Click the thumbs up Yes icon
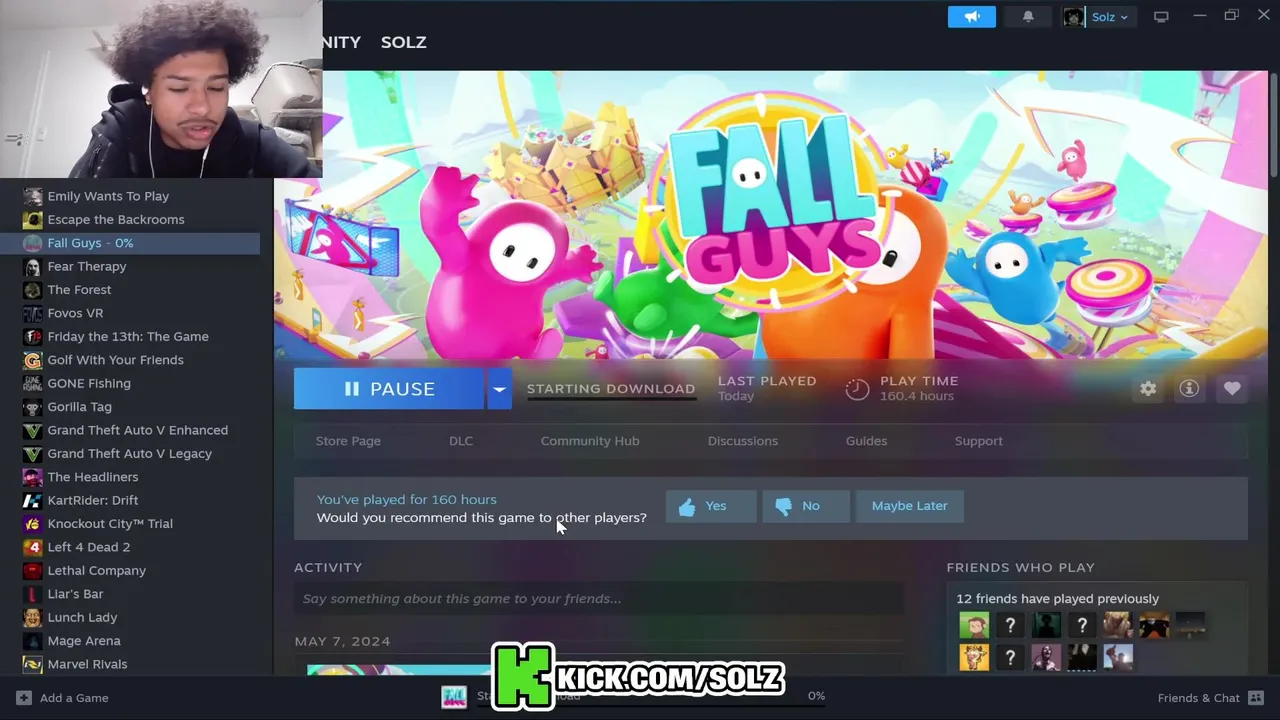The image size is (1280, 720). pos(687,507)
